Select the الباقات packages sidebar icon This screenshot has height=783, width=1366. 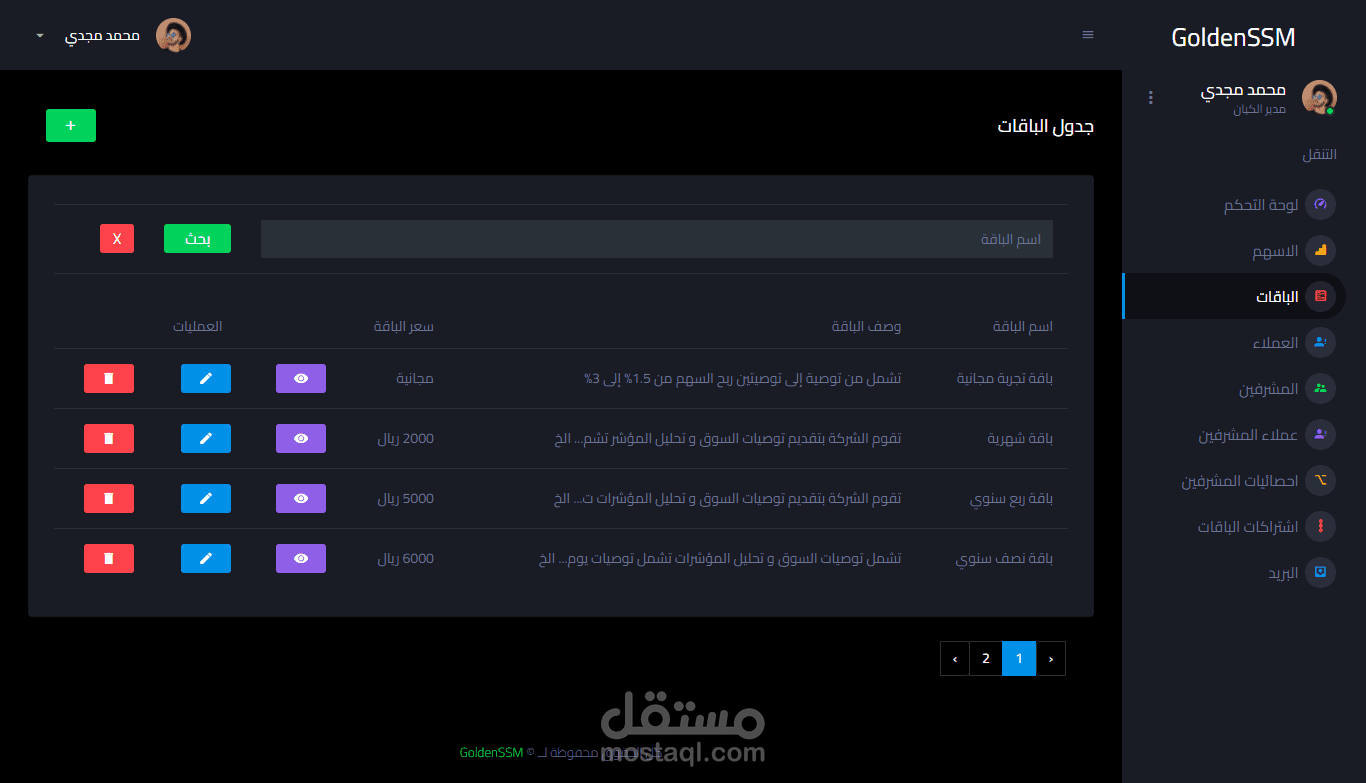[x=1320, y=296]
